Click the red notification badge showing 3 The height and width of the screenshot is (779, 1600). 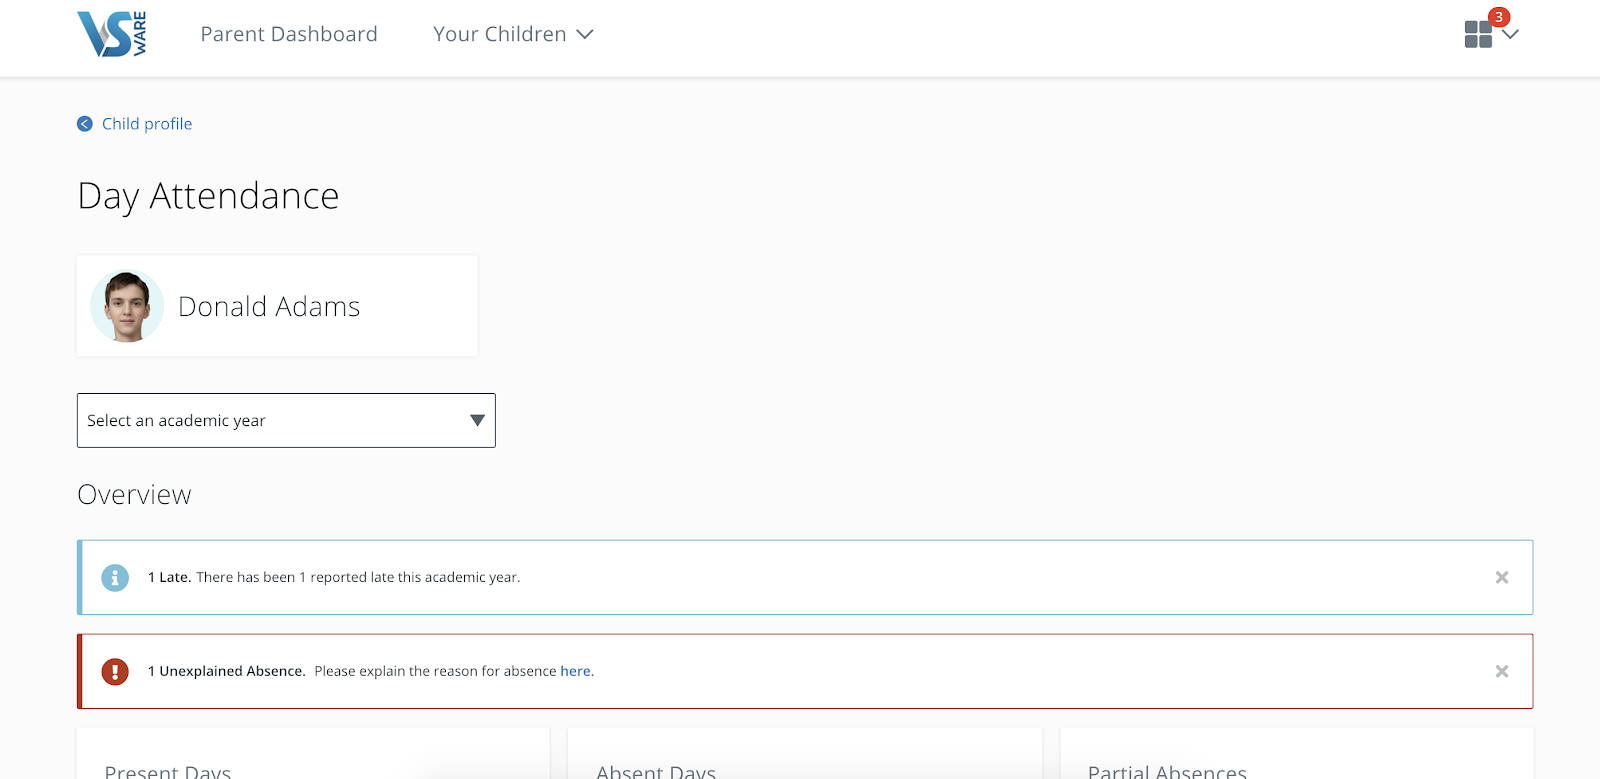point(1498,17)
